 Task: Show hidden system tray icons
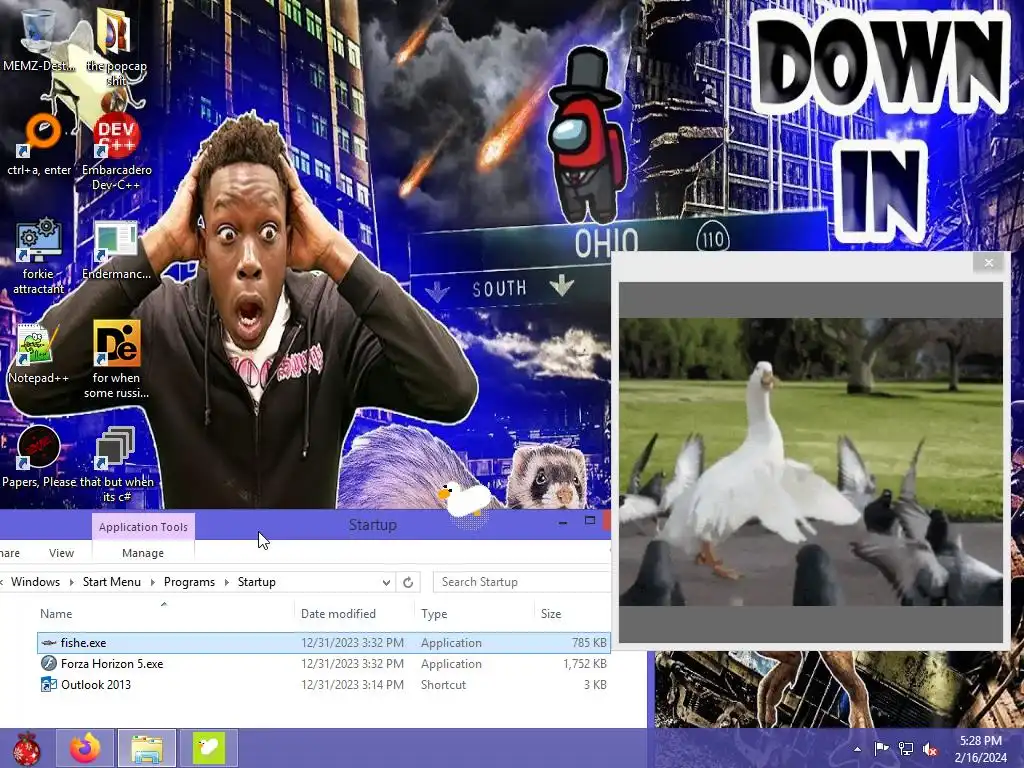[857, 749]
